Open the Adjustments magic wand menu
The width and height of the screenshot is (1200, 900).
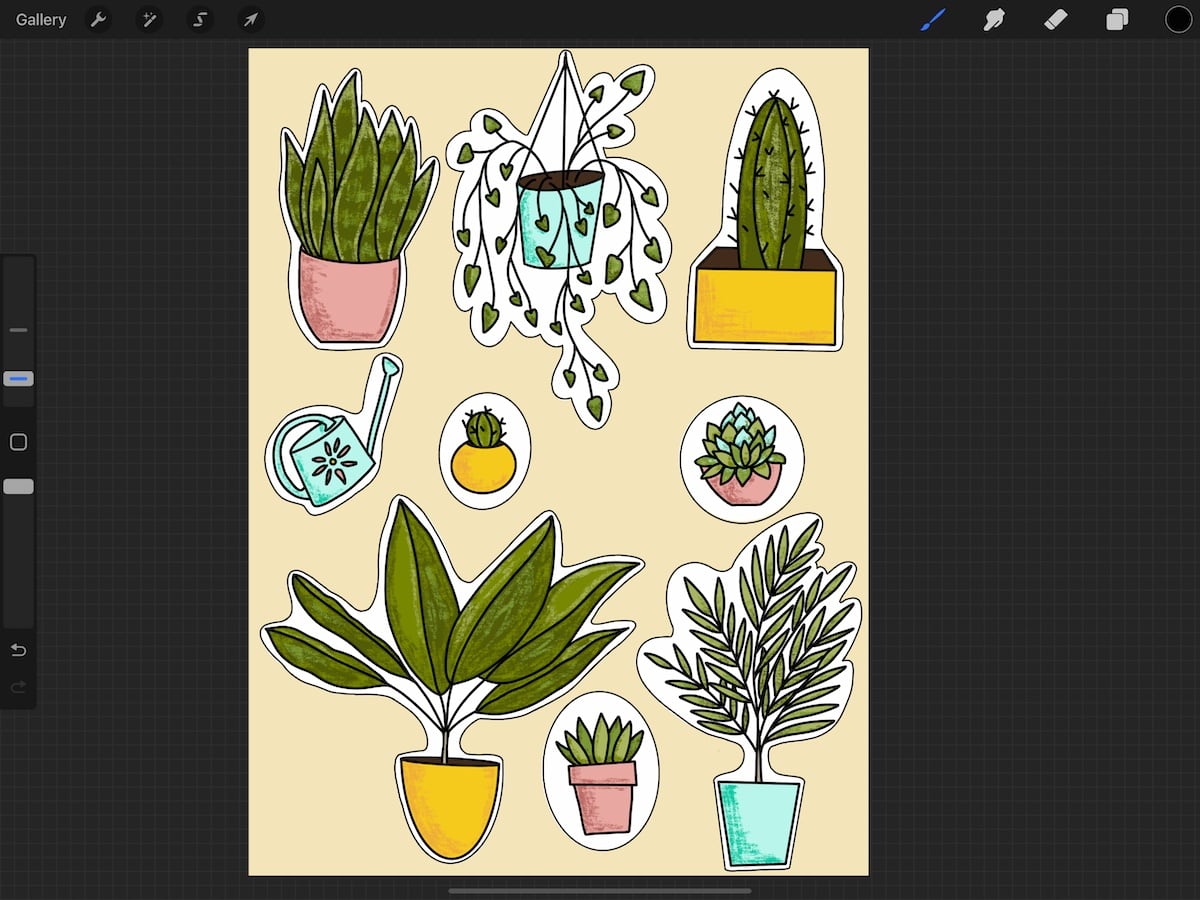point(149,19)
